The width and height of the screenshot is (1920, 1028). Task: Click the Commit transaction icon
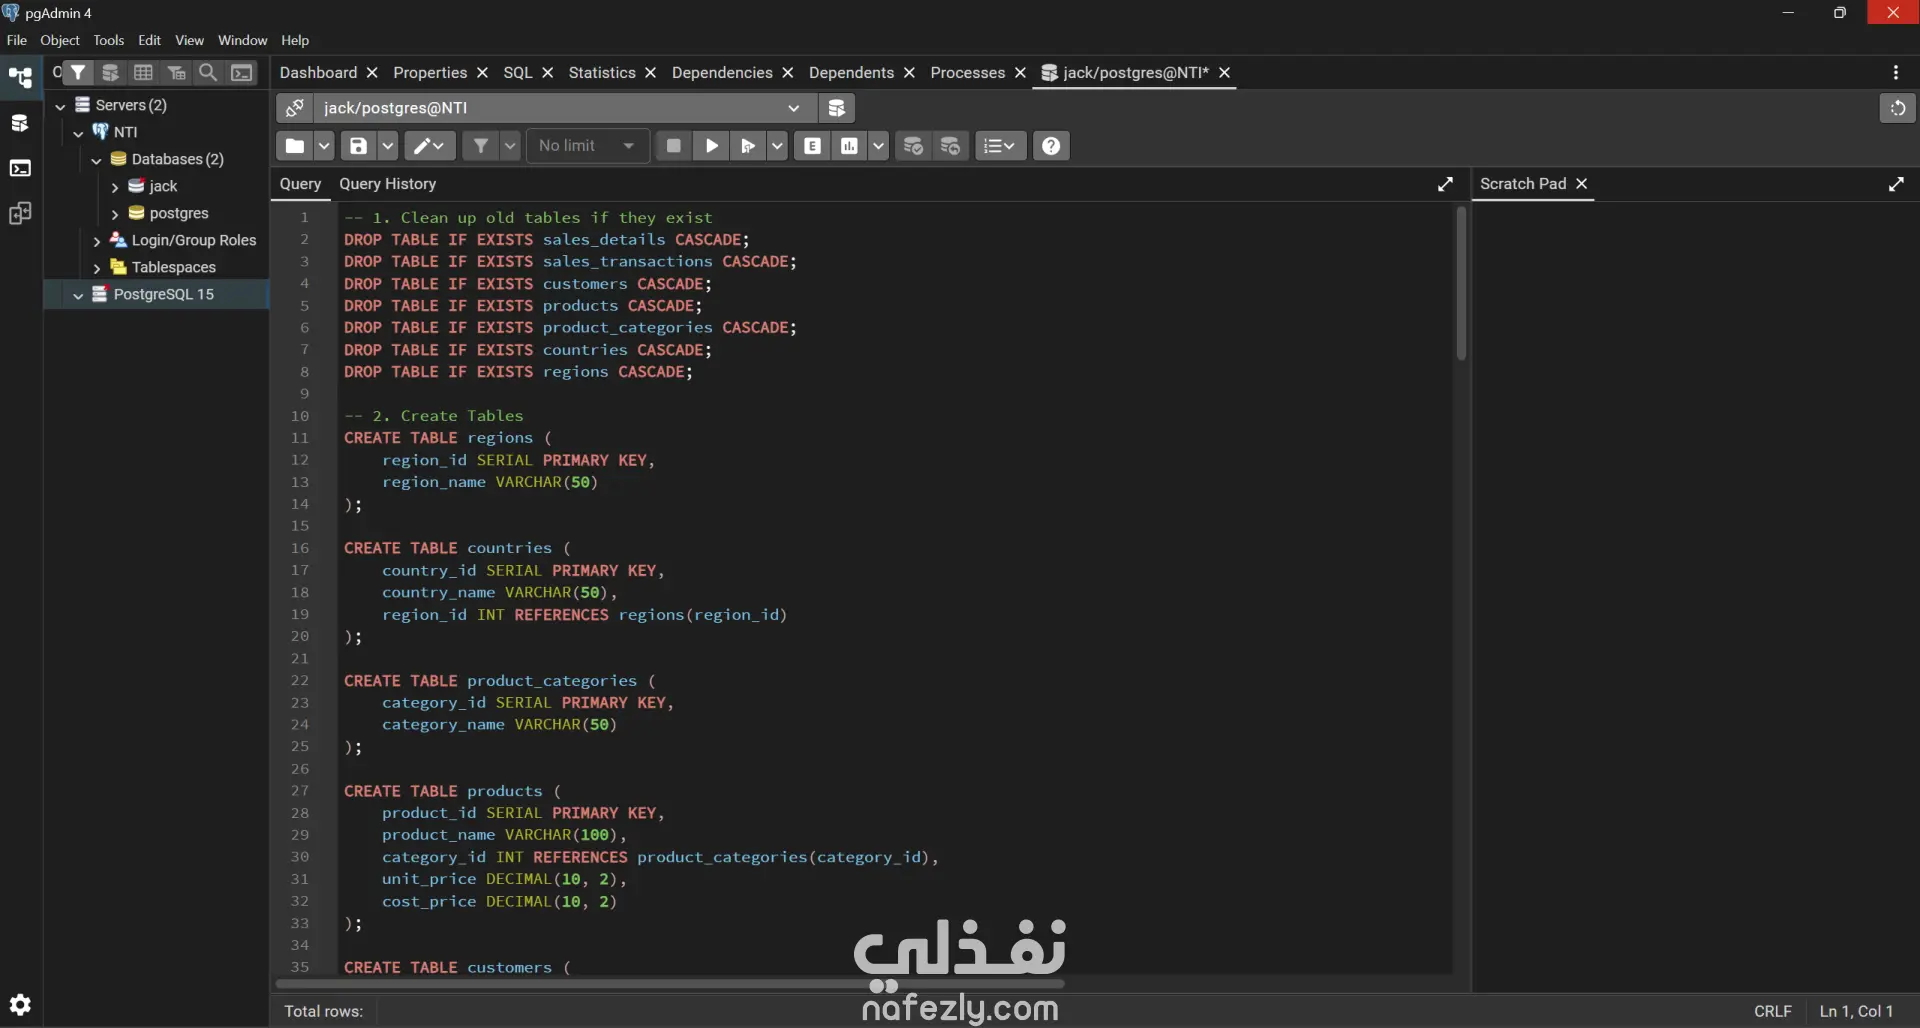pos(913,146)
